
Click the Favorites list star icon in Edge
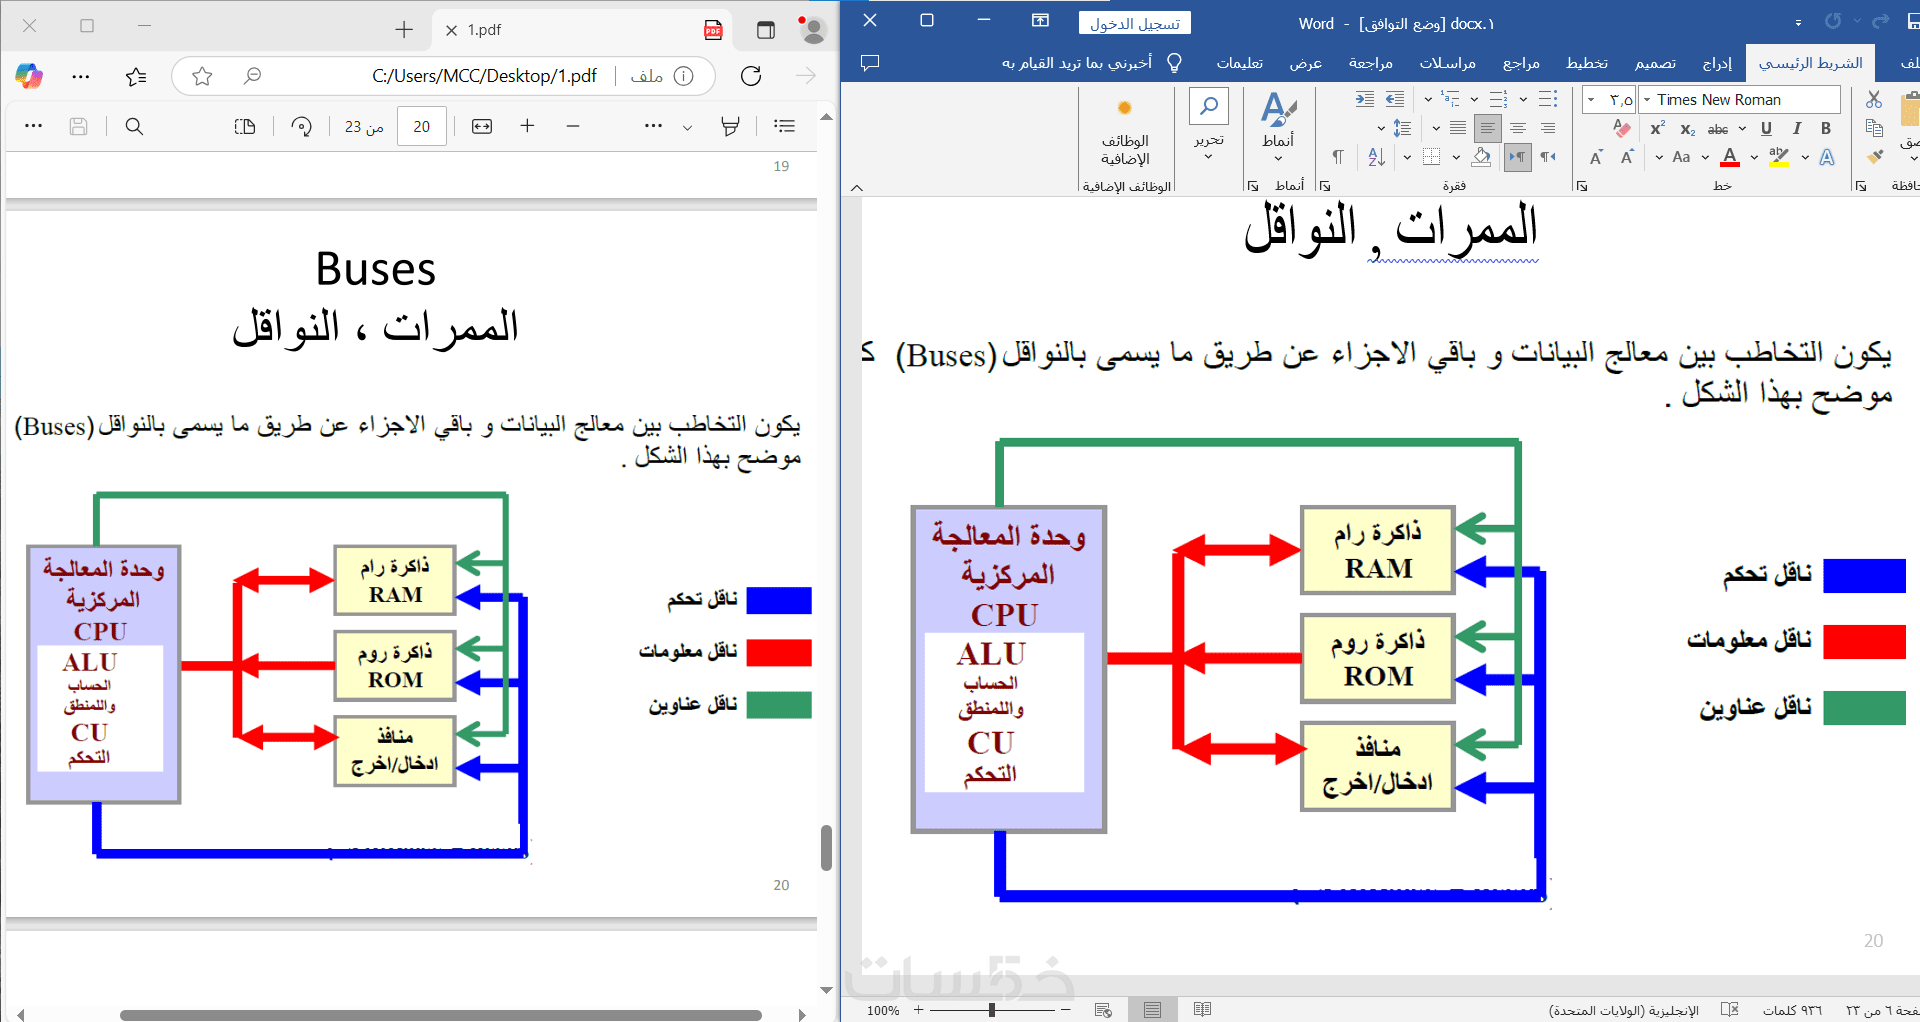click(x=136, y=76)
